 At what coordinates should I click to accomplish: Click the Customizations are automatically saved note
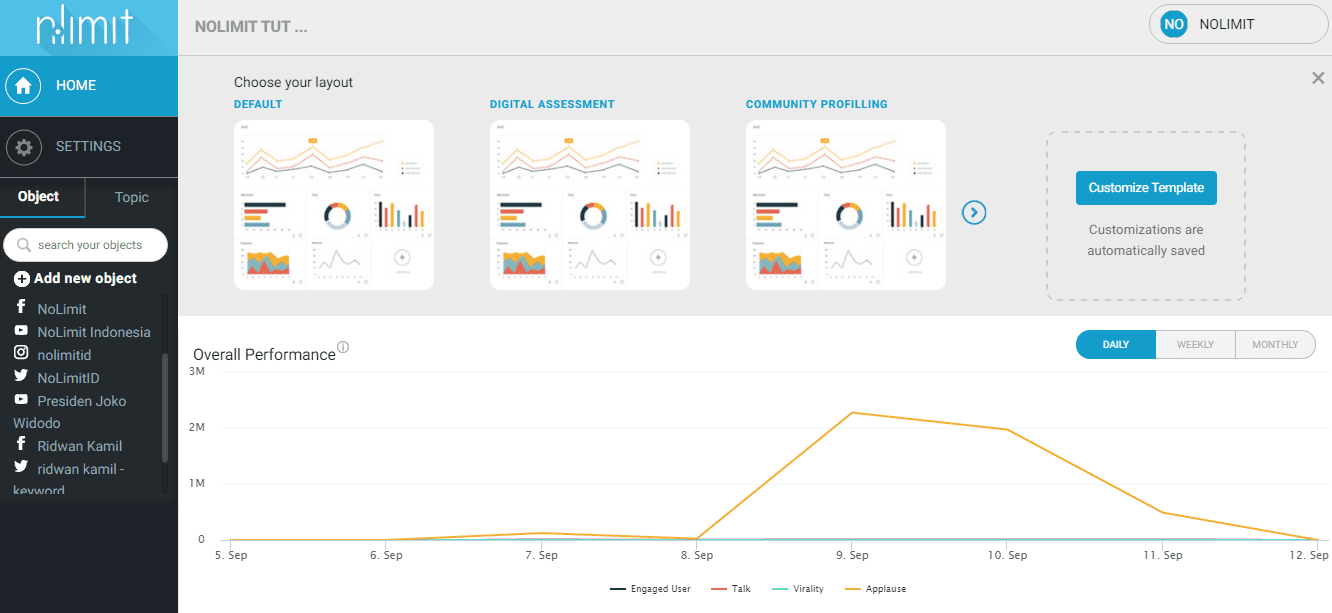(1146, 240)
